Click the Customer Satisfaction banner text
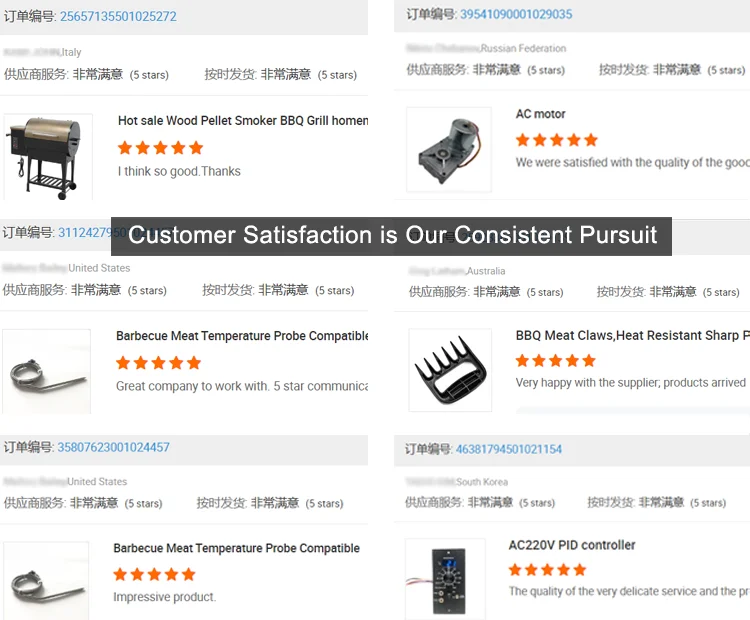The image size is (750, 620). point(392,236)
